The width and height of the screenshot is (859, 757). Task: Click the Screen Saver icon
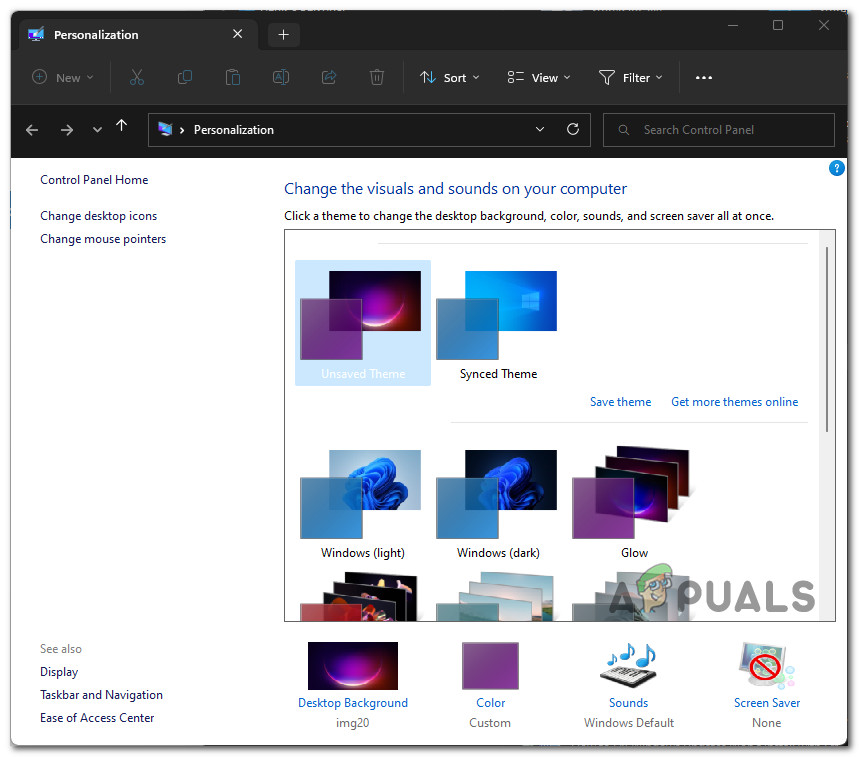(x=766, y=666)
